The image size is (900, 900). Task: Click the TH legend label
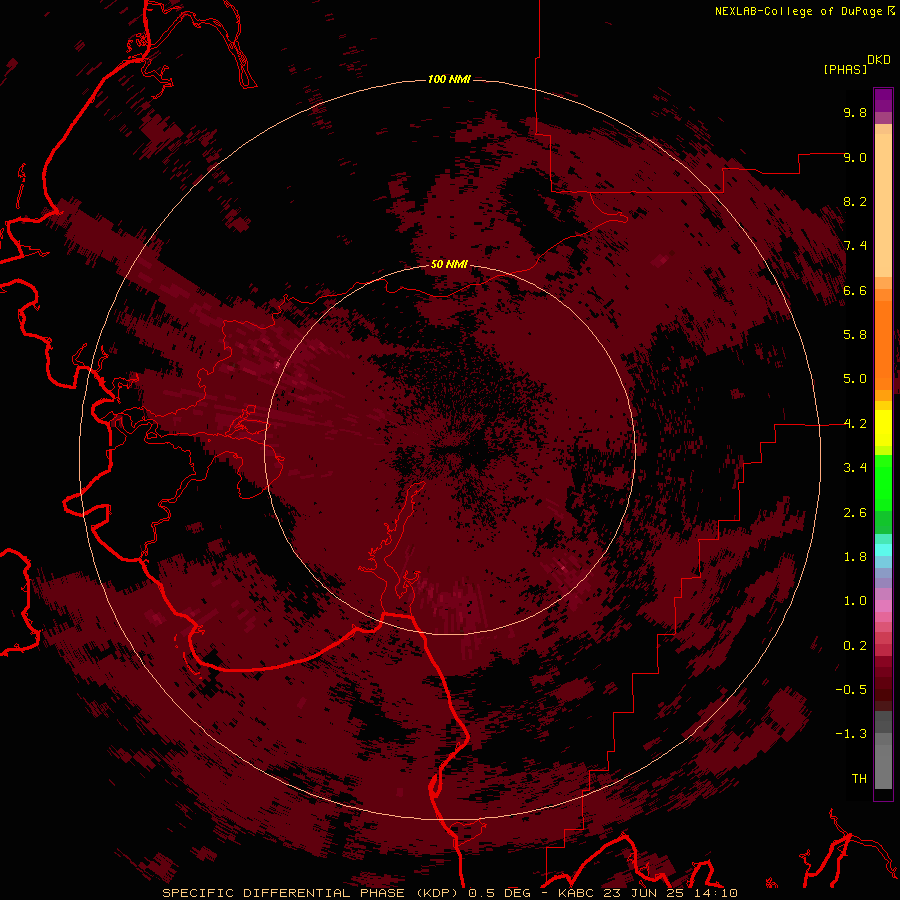tap(859, 779)
